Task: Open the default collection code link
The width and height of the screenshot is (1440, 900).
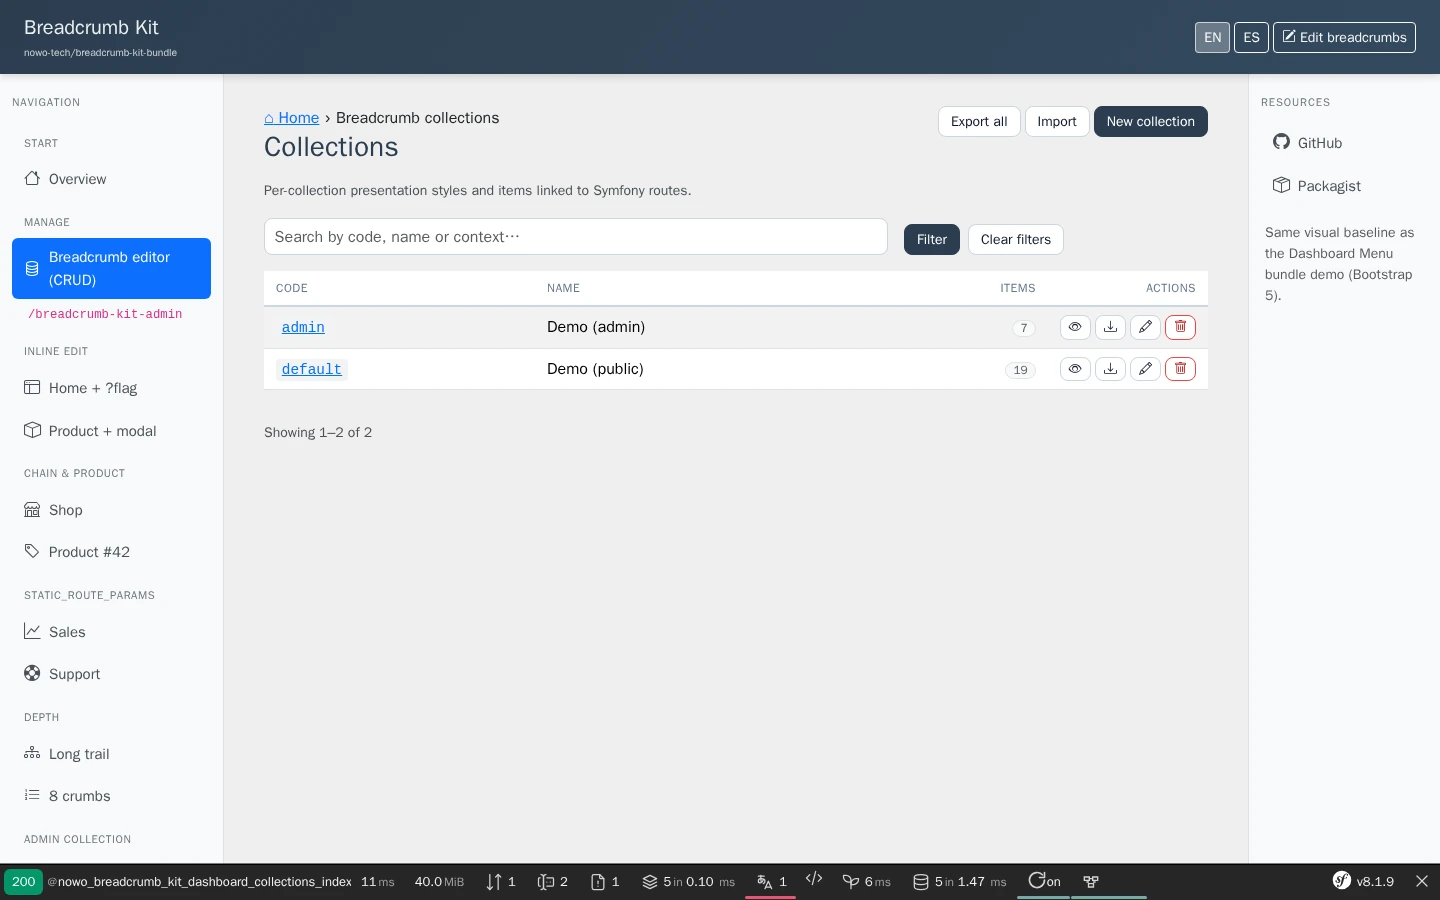Action: point(312,369)
